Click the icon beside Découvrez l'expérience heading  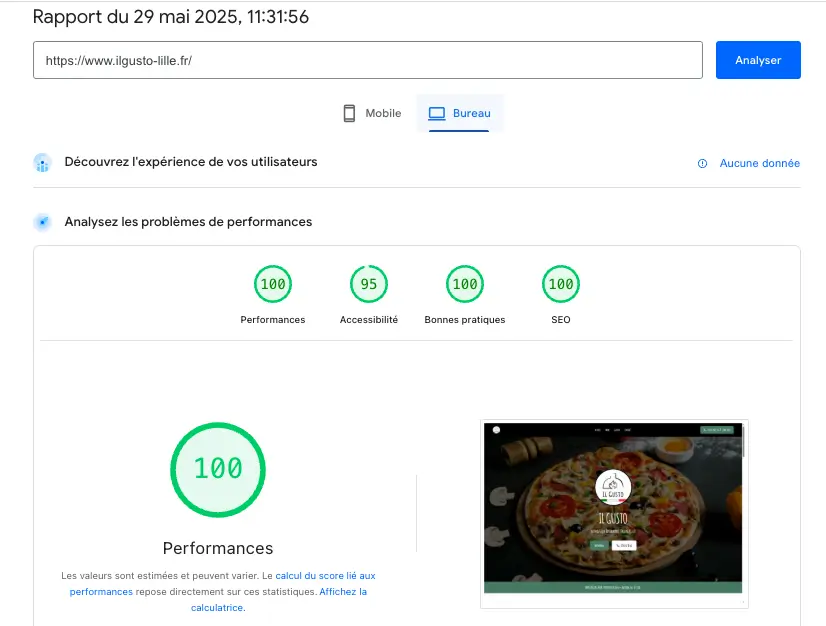point(42,162)
